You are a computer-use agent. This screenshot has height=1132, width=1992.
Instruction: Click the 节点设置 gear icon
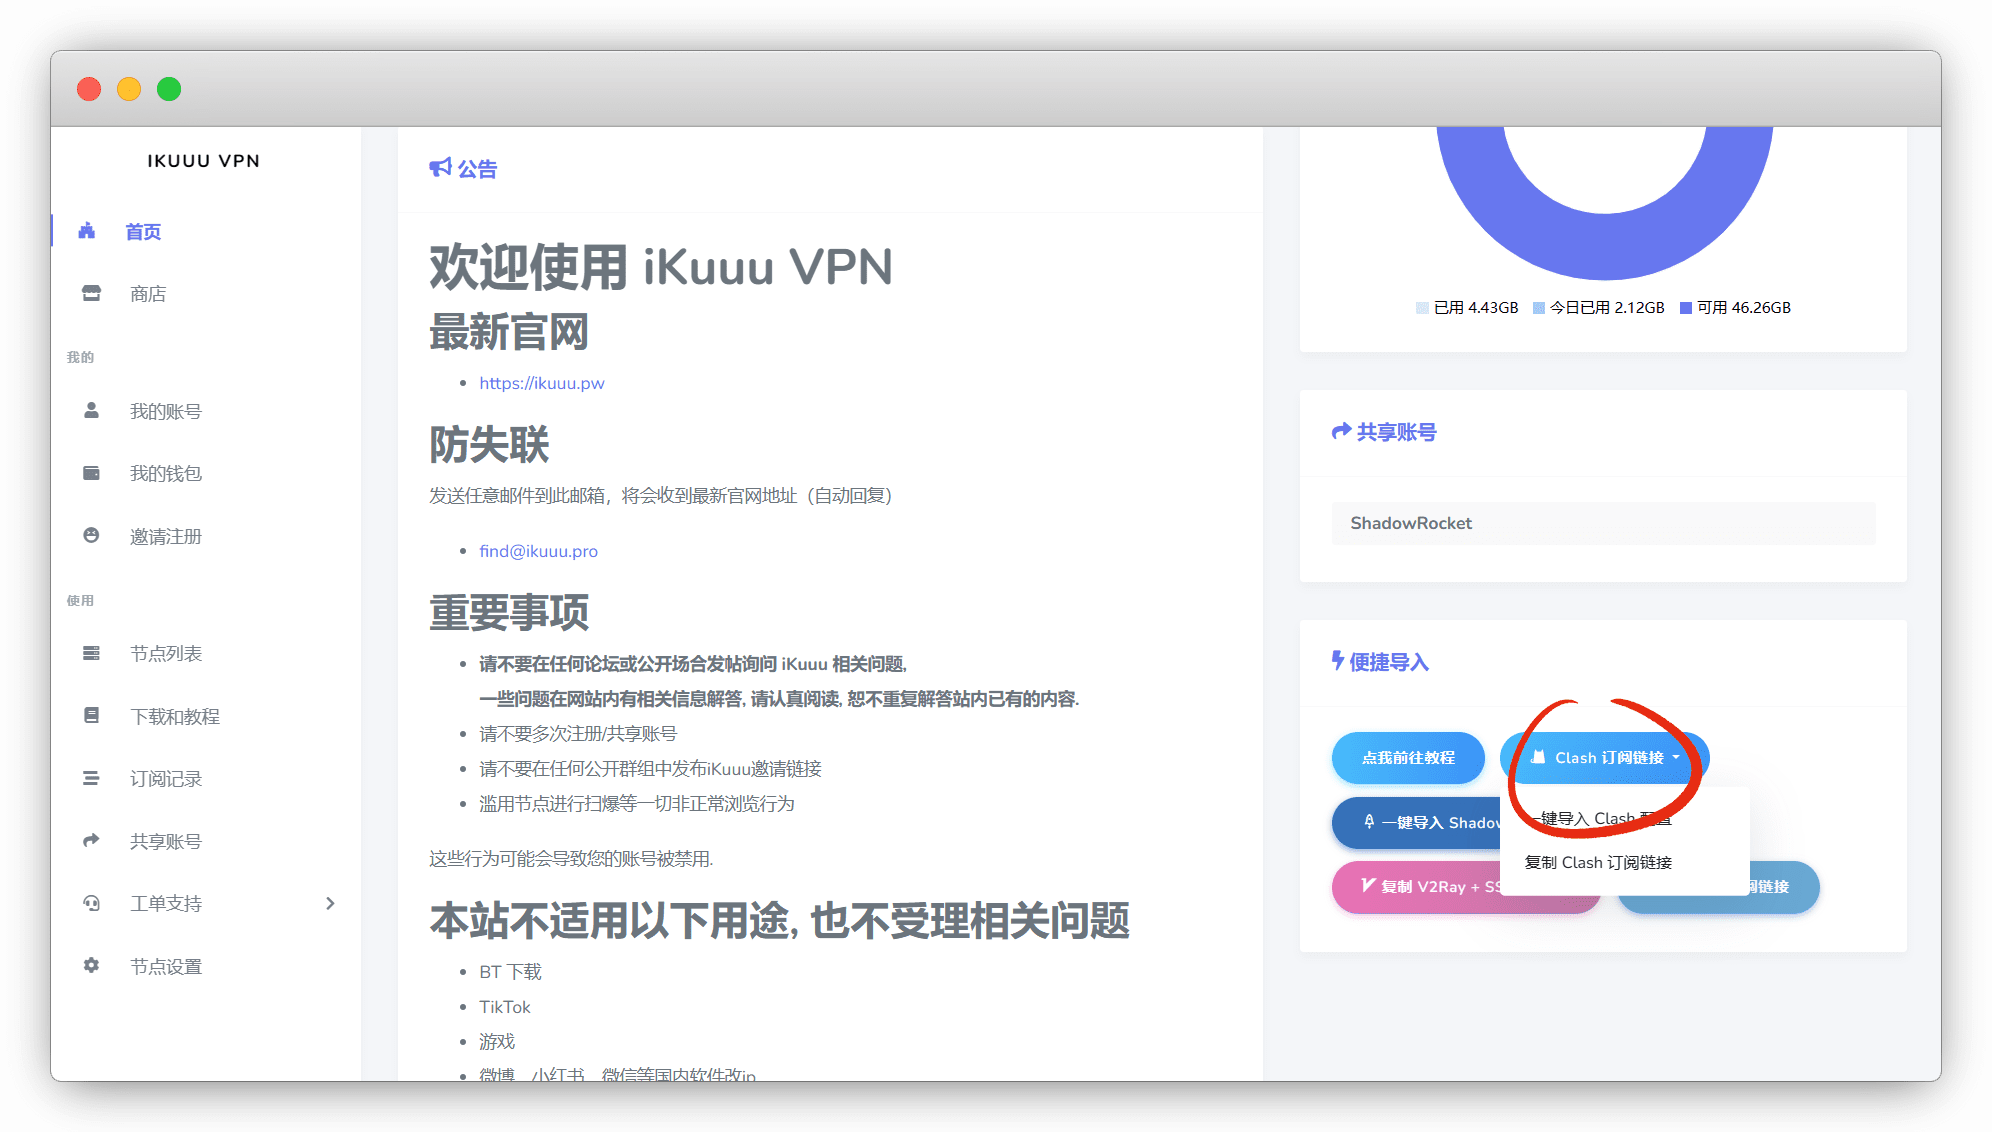pos(91,965)
